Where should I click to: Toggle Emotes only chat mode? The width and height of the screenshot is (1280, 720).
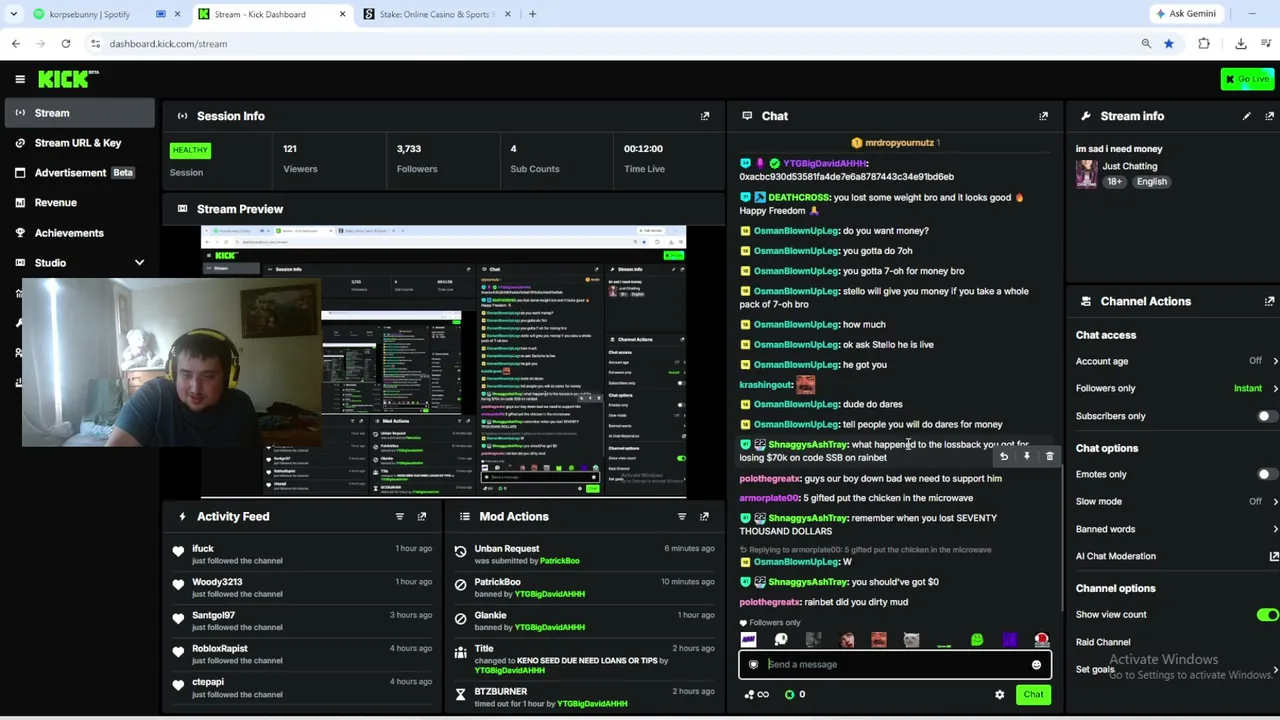1266,474
